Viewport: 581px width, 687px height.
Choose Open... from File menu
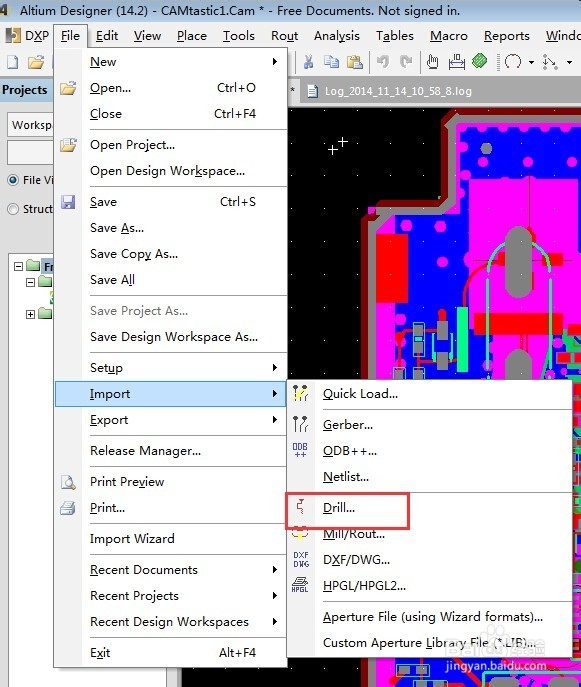[x=171, y=88]
